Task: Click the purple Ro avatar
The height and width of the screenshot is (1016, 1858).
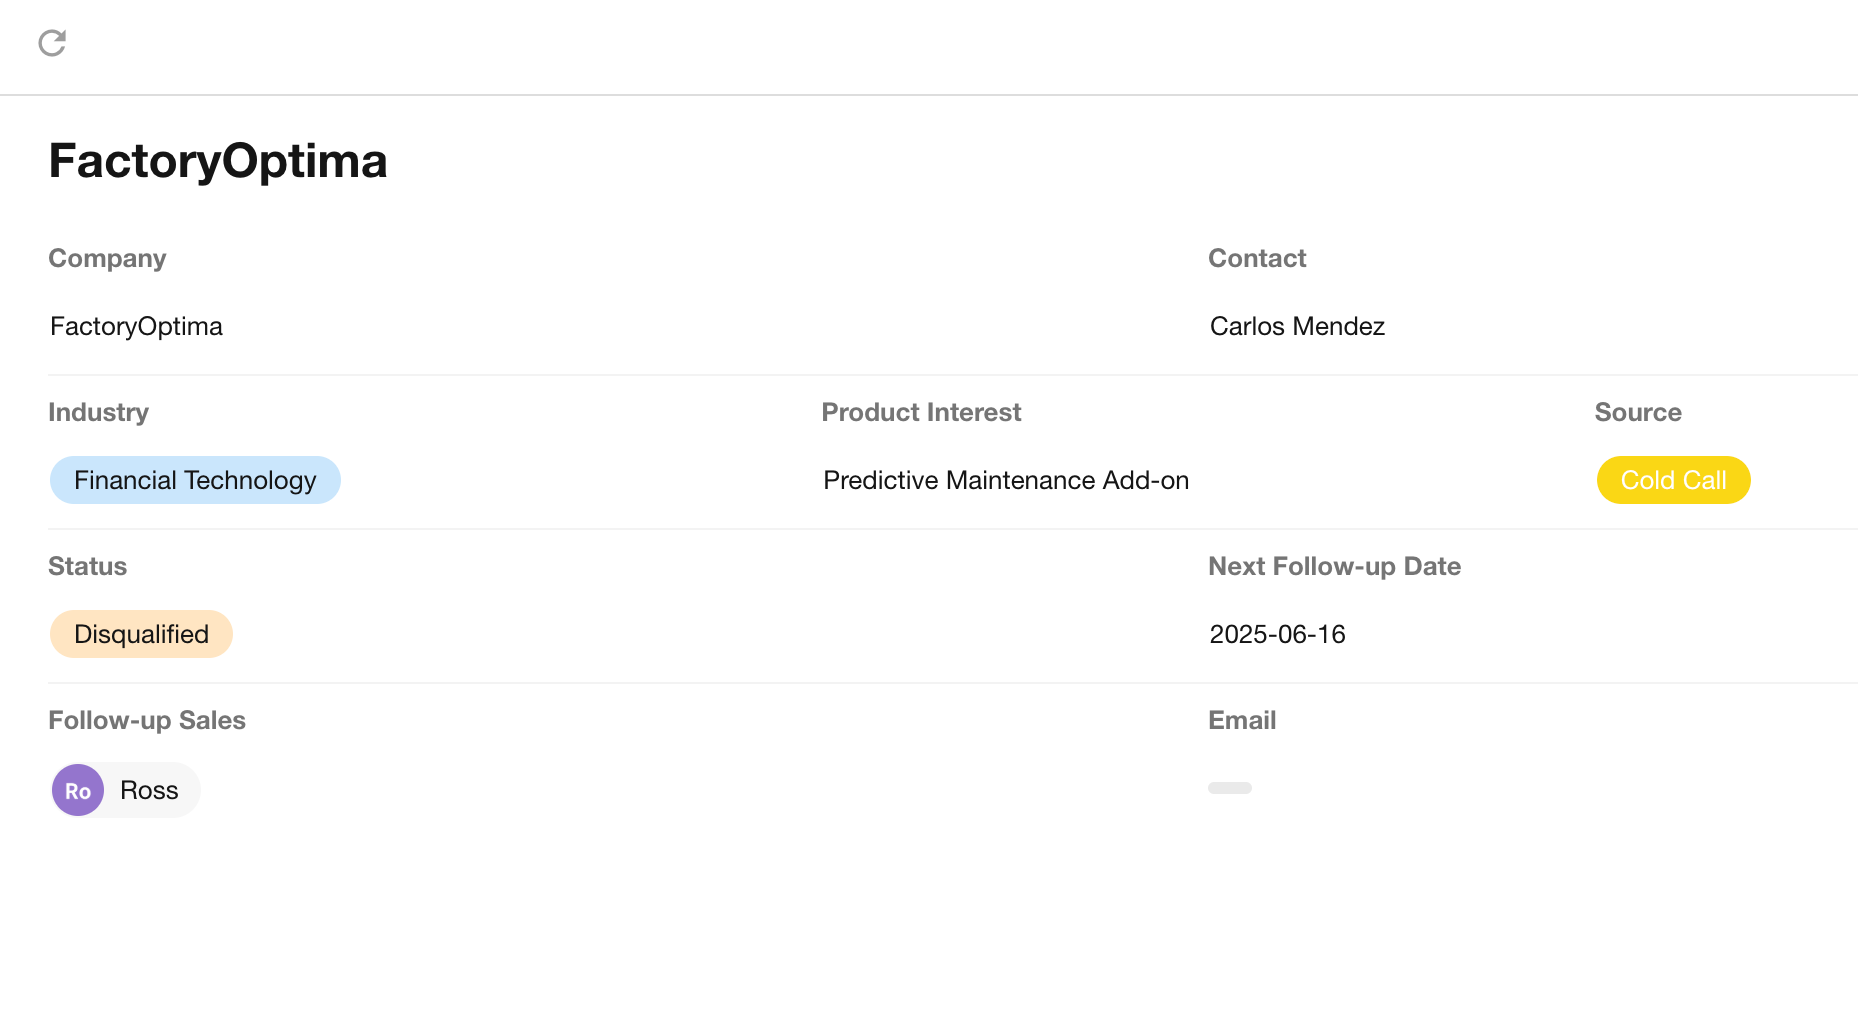Action: (78, 790)
